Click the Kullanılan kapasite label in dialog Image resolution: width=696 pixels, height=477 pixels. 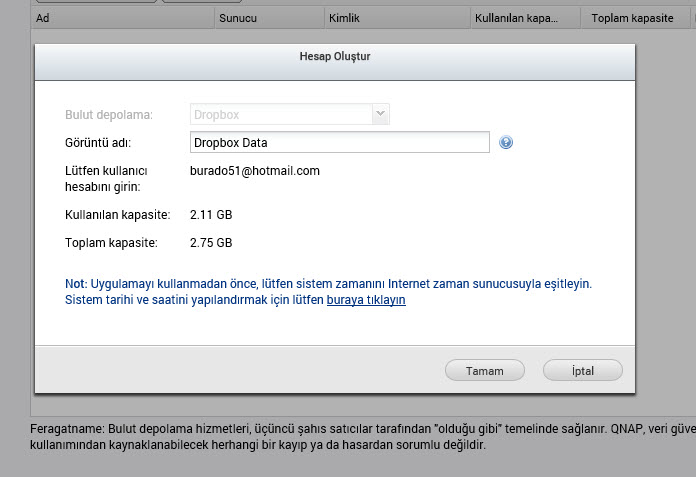tap(118, 215)
